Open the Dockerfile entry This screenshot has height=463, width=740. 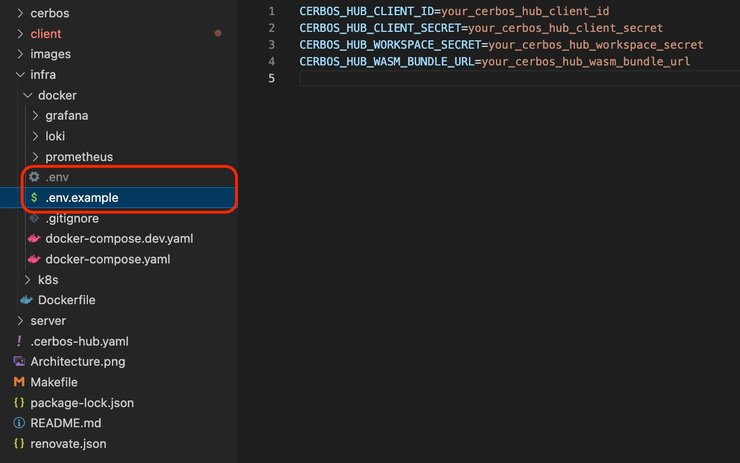pyautogui.click(x=67, y=300)
